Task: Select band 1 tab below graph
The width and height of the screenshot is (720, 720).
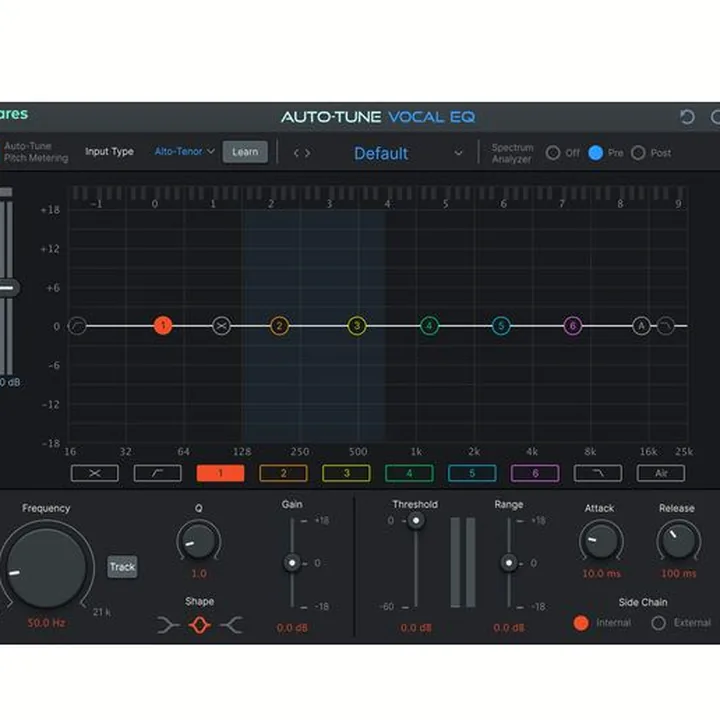Action: click(x=220, y=473)
